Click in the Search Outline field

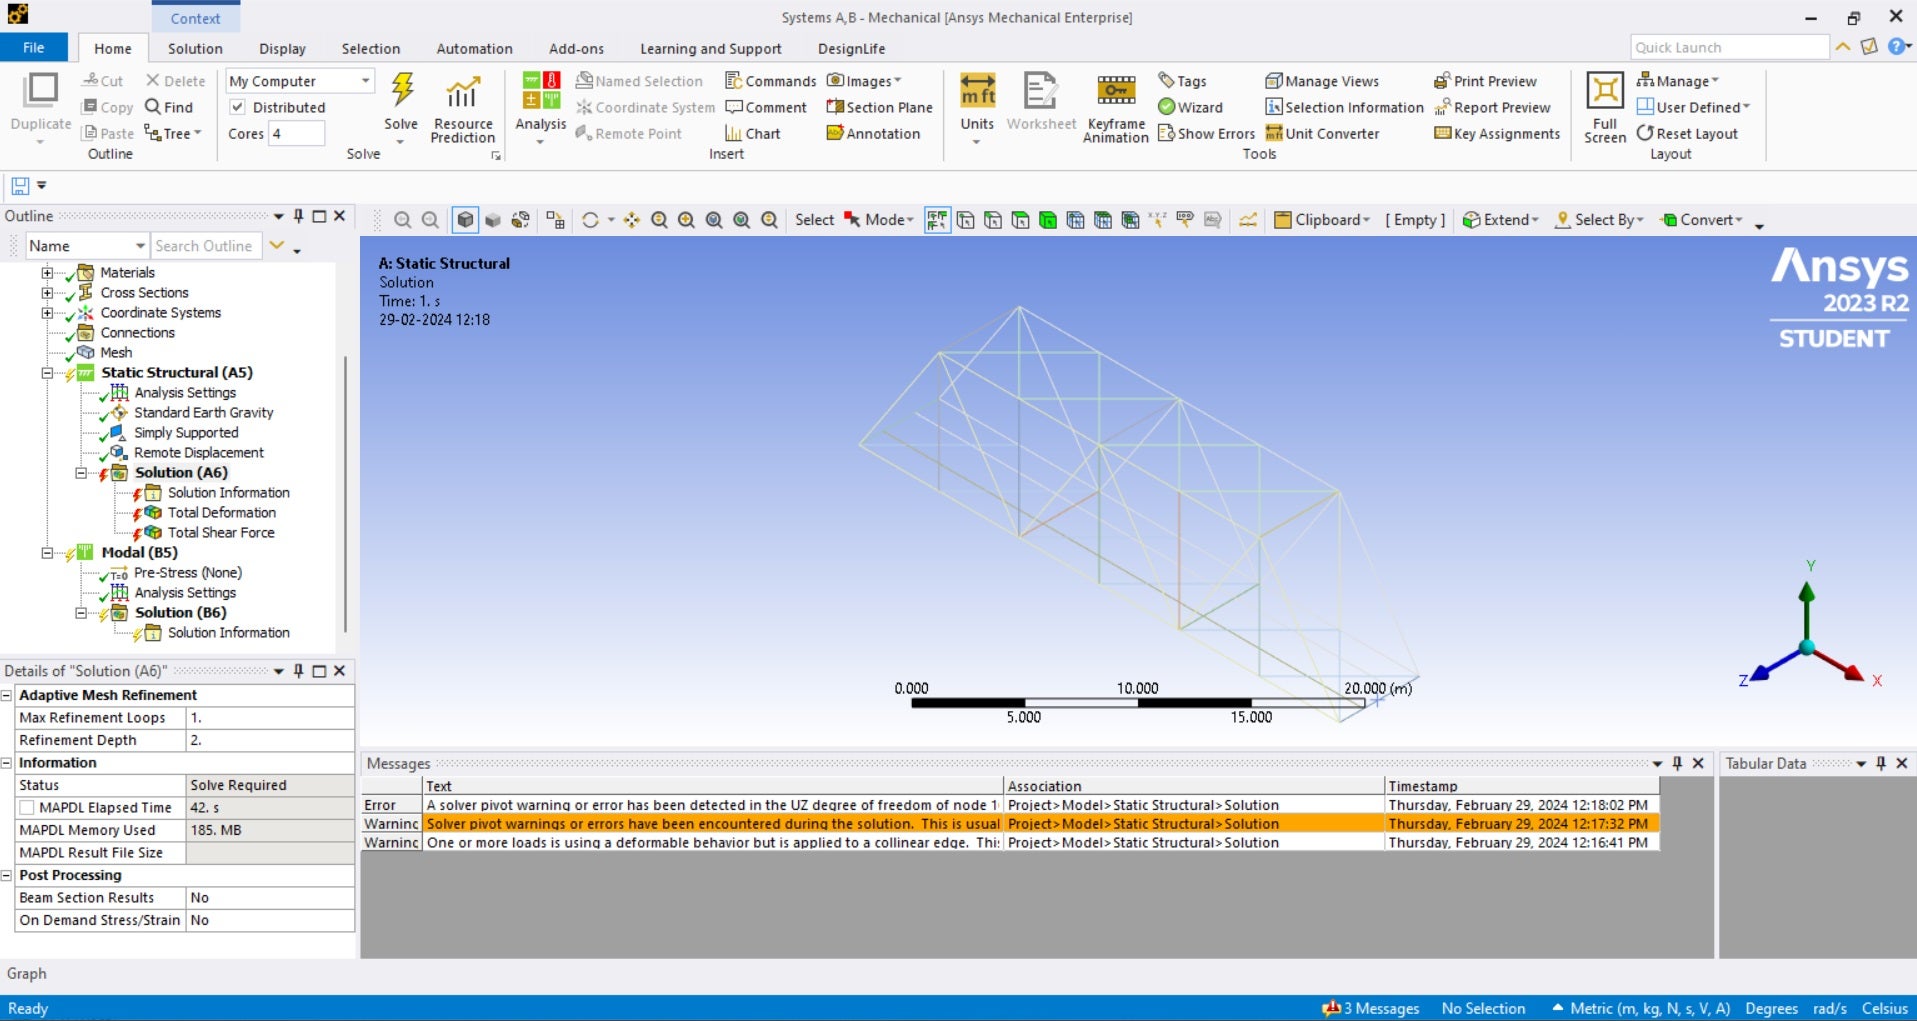pyautogui.click(x=206, y=246)
